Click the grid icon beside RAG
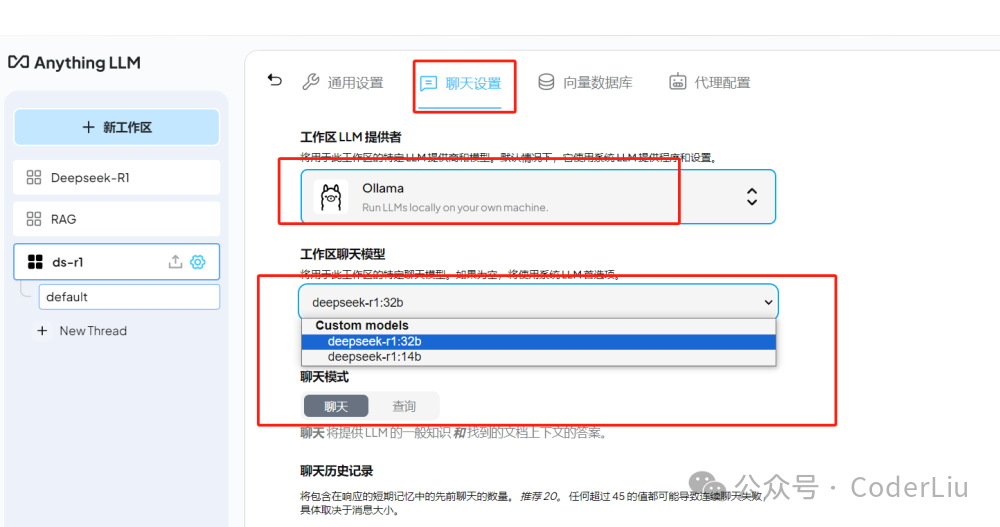Image resolution: width=1000 pixels, height=527 pixels. tap(34, 219)
